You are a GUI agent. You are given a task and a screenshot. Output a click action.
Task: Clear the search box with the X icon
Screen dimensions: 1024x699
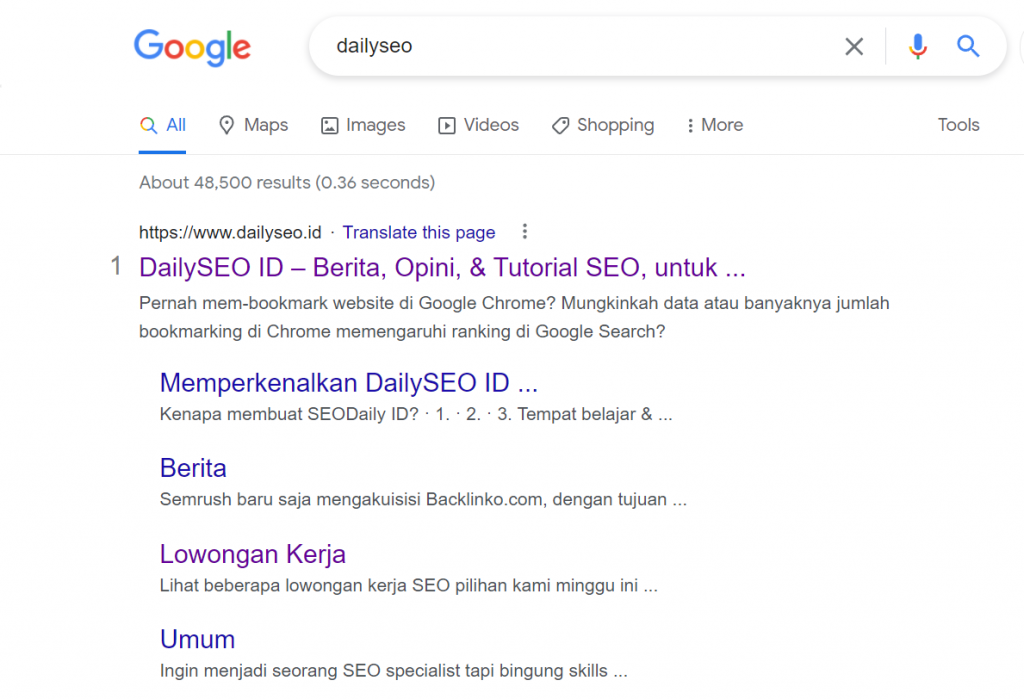(x=854, y=46)
